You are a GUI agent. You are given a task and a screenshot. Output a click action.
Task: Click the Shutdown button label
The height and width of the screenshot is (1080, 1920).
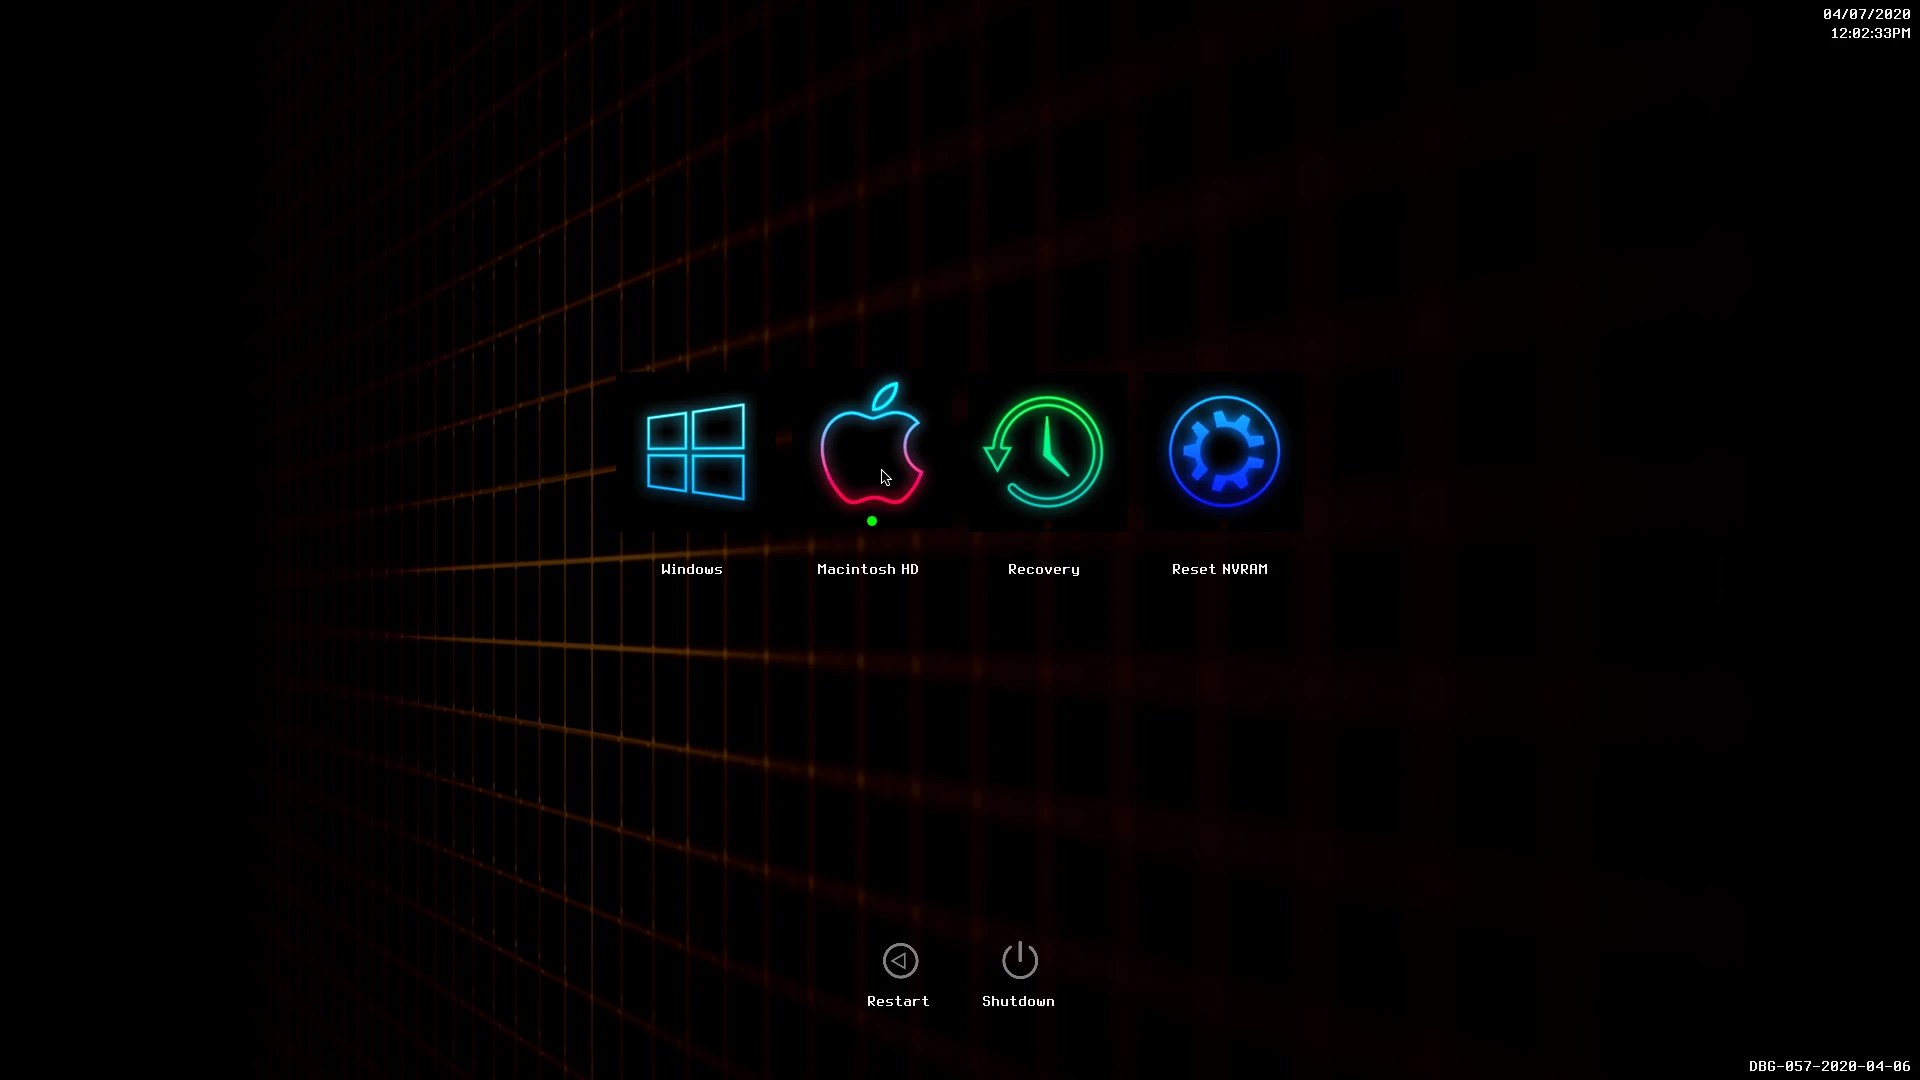pyautogui.click(x=1018, y=1001)
